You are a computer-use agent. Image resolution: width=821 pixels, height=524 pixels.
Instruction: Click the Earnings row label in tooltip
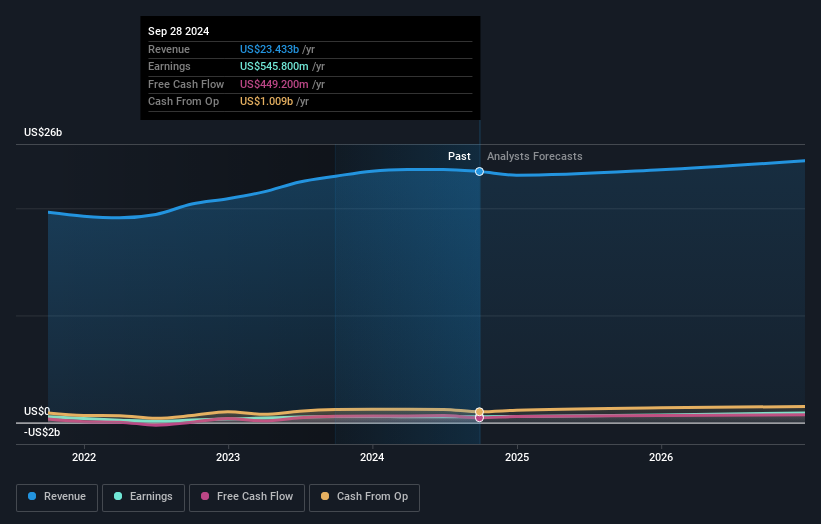click(x=169, y=66)
